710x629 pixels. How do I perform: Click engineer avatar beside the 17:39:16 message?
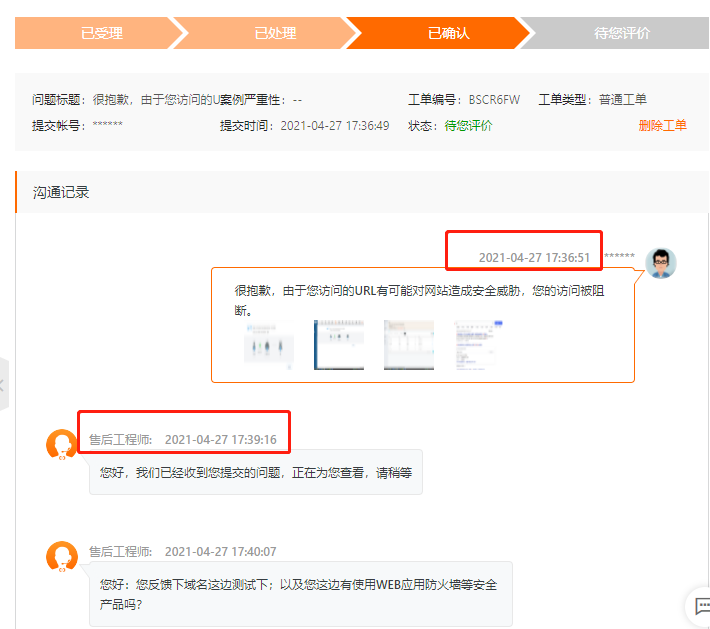pyautogui.click(x=62, y=445)
